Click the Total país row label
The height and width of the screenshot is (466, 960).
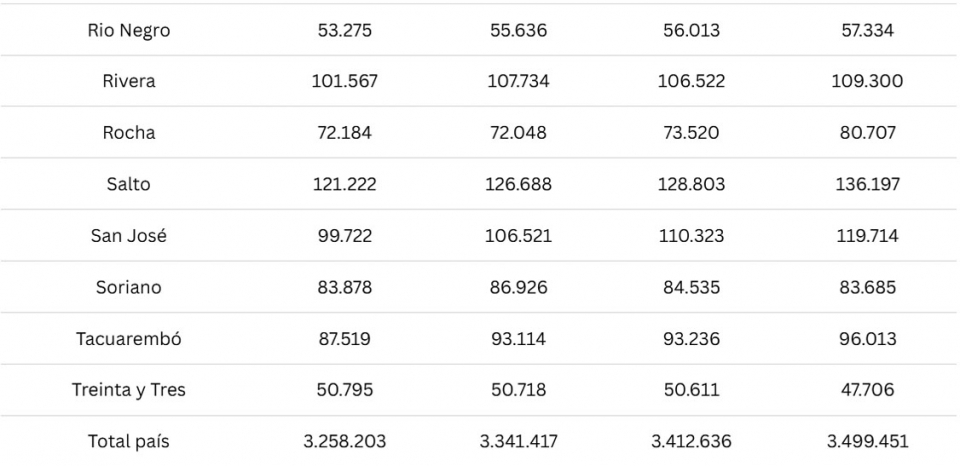[x=129, y=441]
